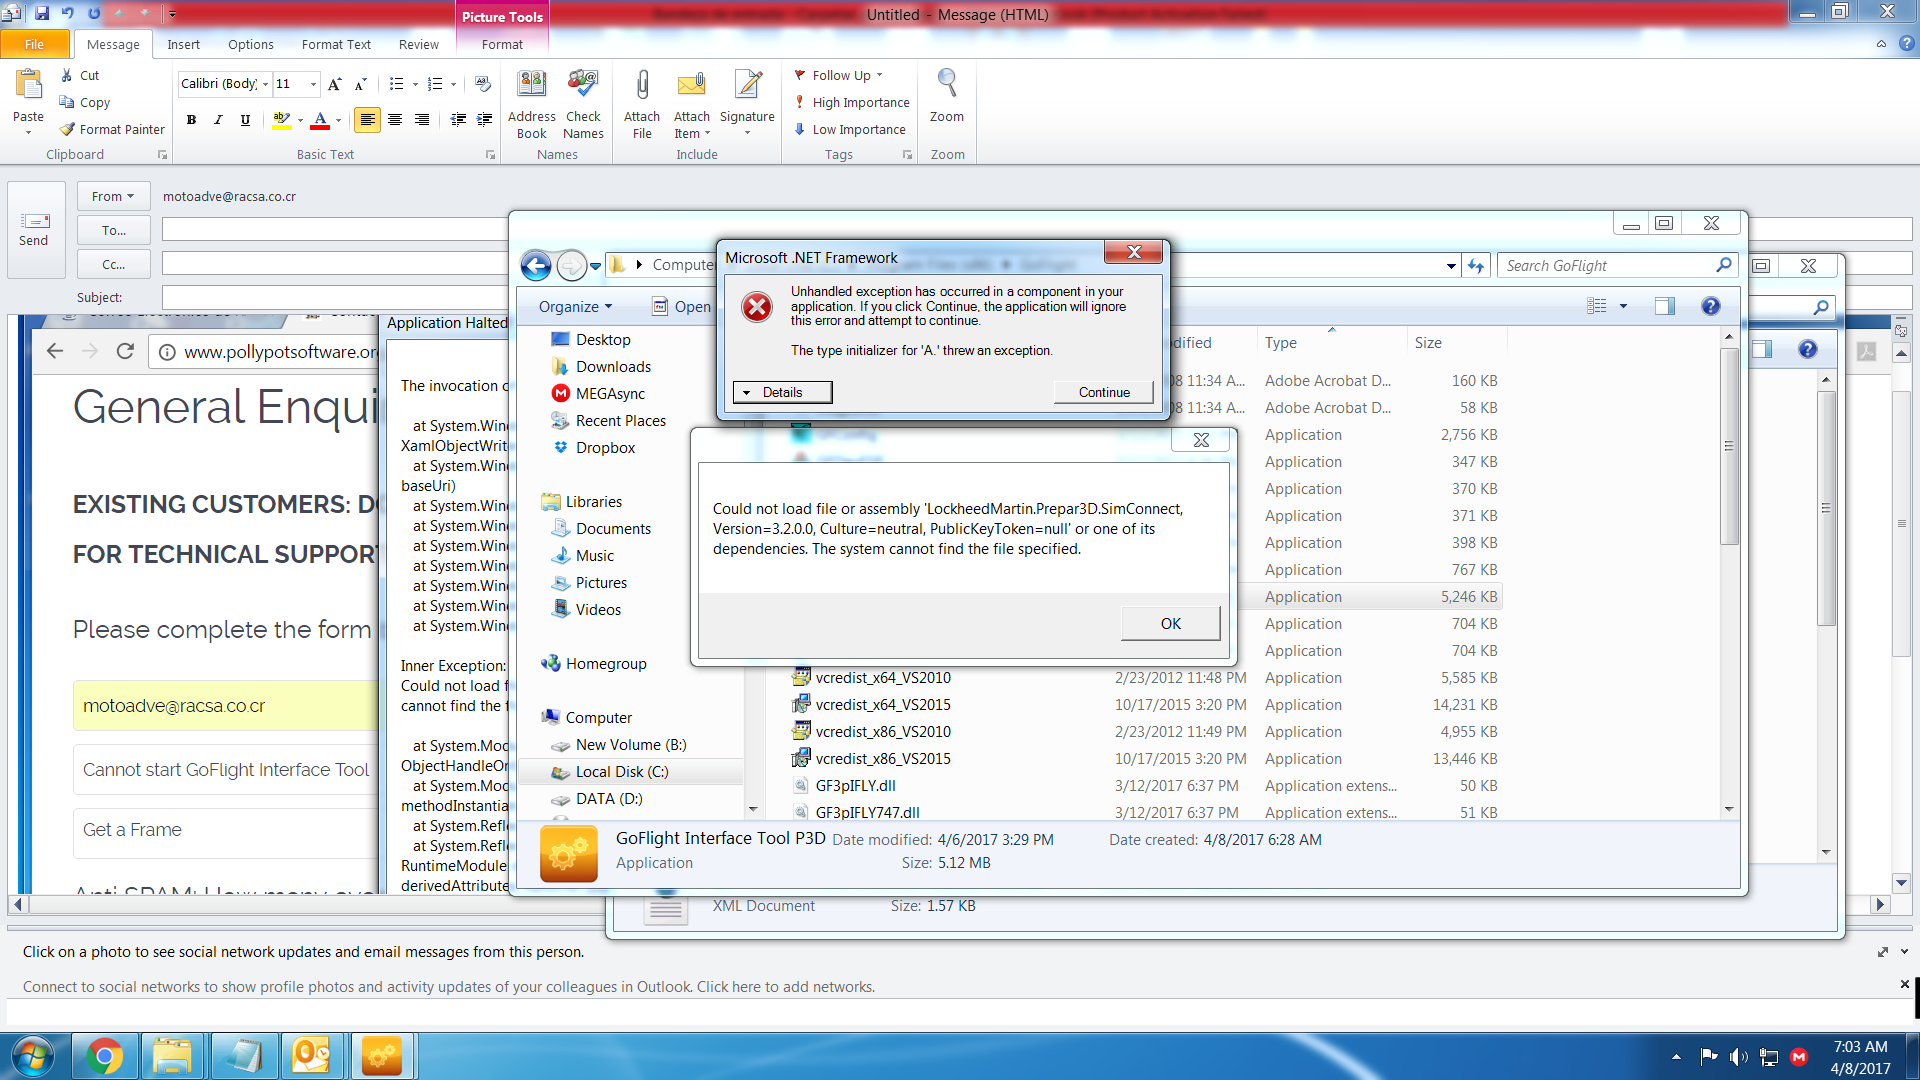Open Chrome from the taskbar
Viewport: 1920px width, 1080px height.
point(104,1056)
